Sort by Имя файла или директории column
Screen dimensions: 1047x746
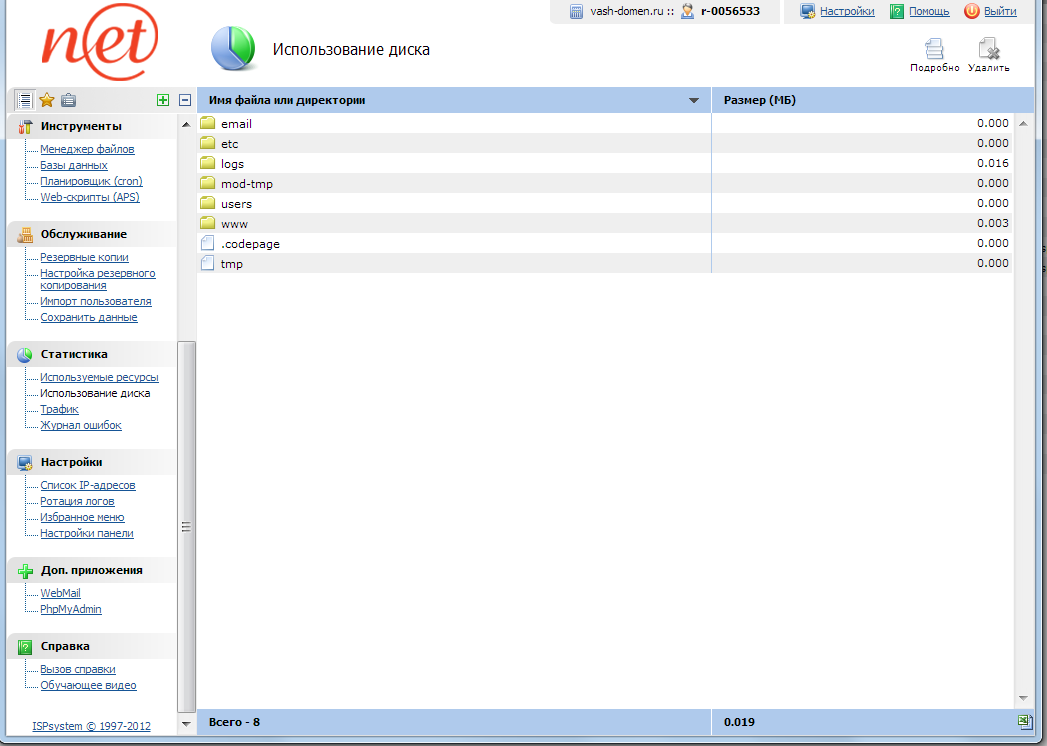[287, 100]
